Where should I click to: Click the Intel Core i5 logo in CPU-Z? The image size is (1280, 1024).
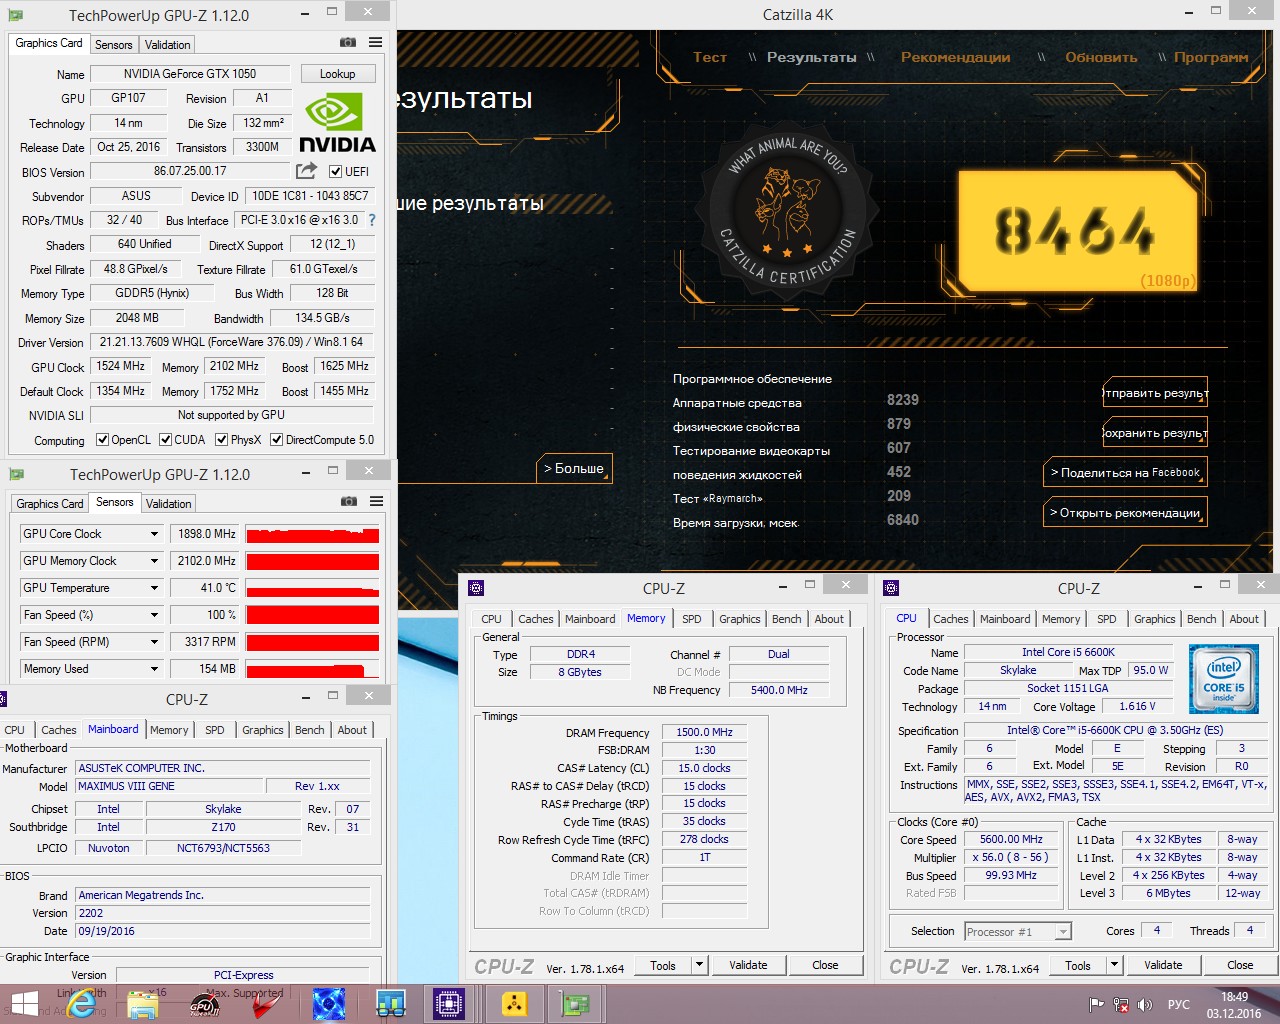pos(1224,679)
